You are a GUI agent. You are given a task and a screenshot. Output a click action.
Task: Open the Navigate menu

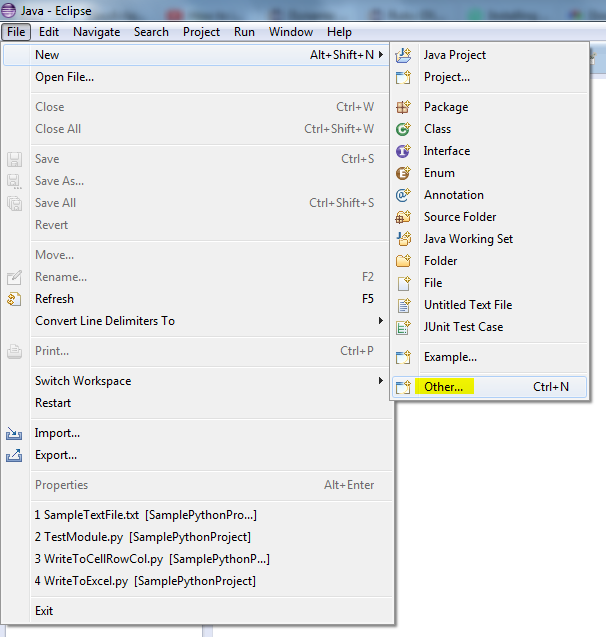(97, 32)
